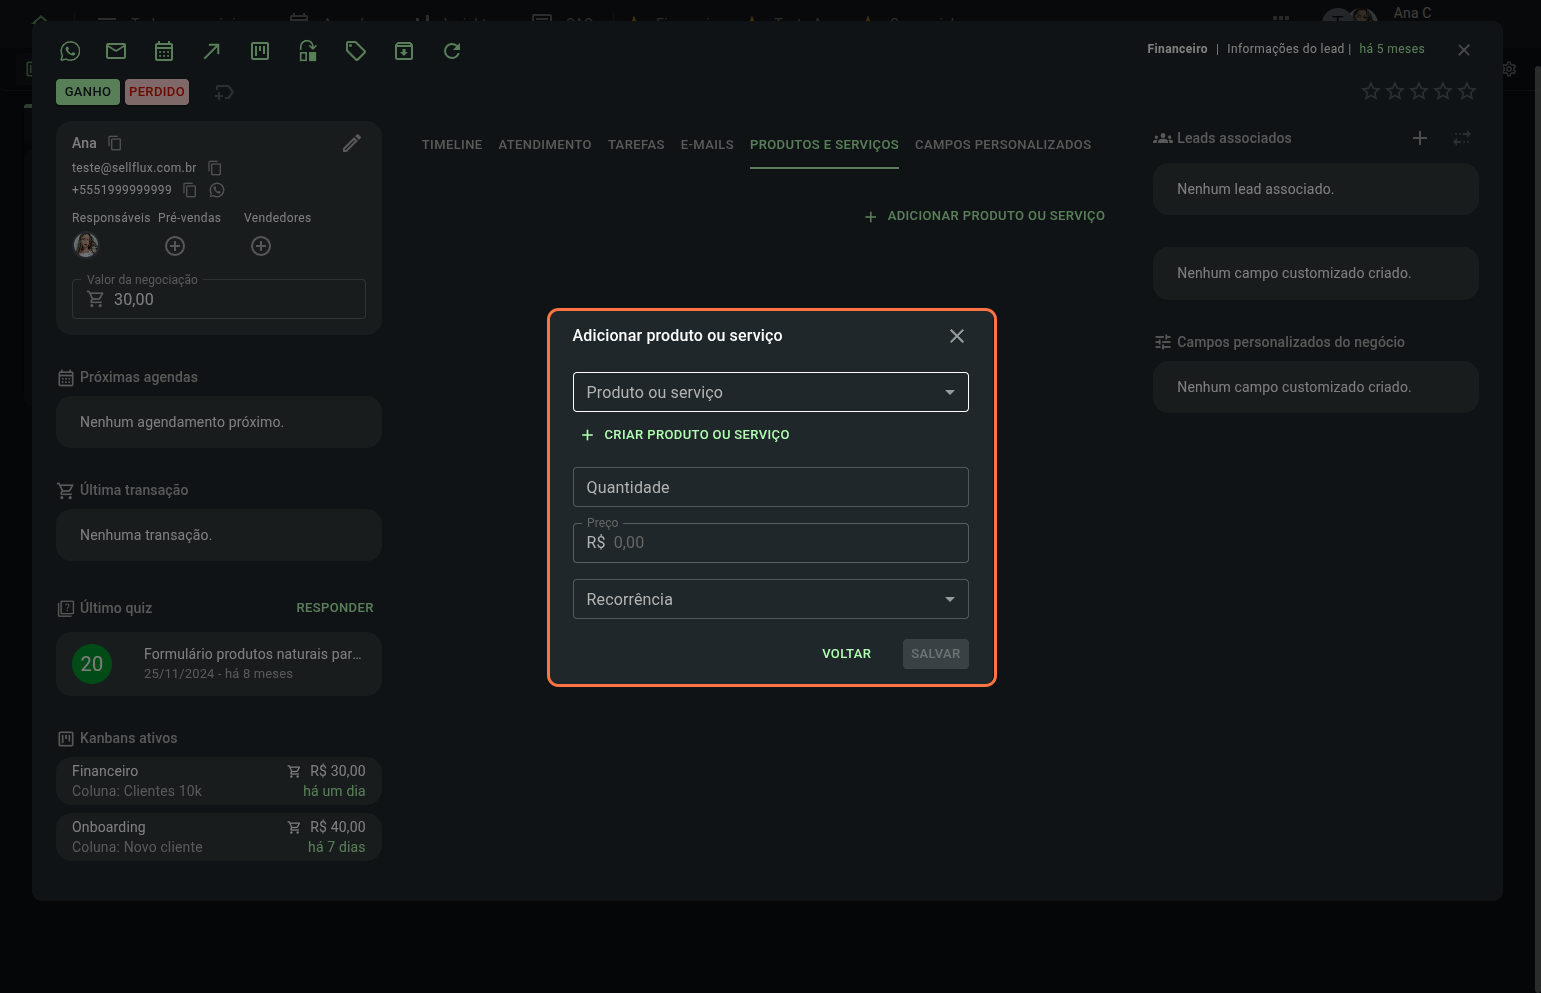Image resolution: width=1541 pixels, height=993 pixels.
Task: Focus the Preço input field
Action: (771, 543)
